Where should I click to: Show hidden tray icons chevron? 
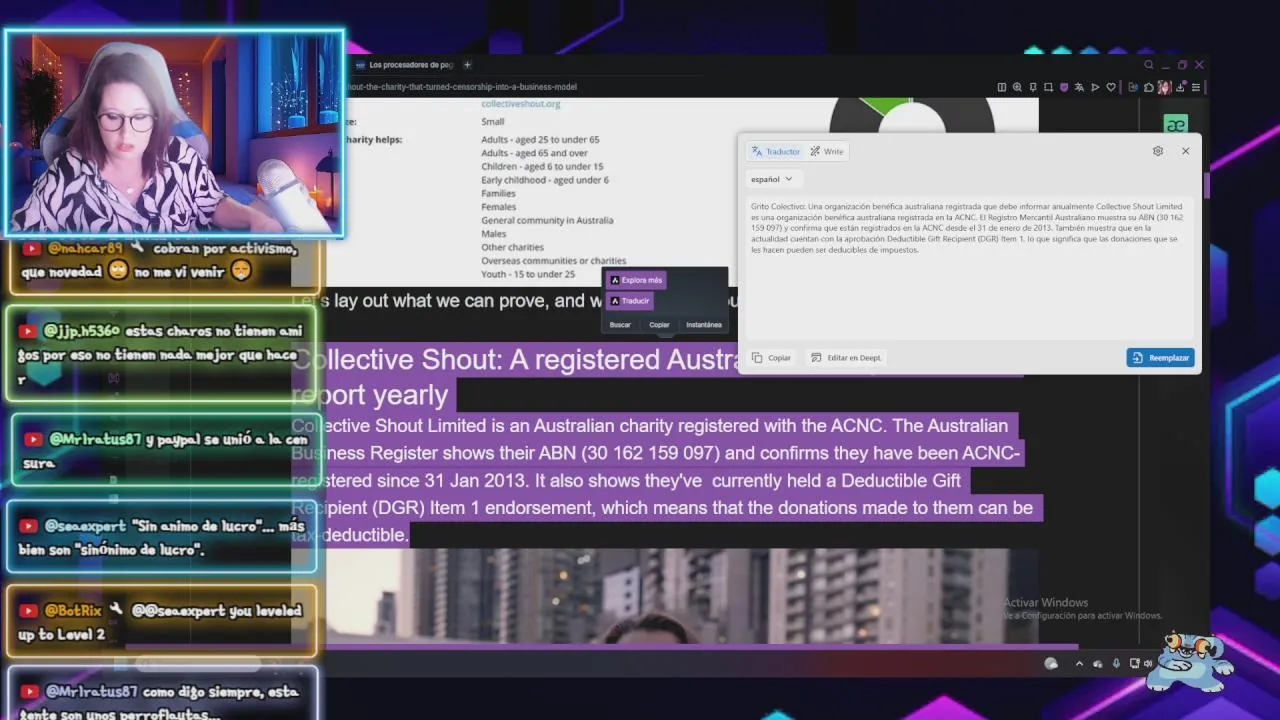pyautogui.click(x=1079, y=664)
